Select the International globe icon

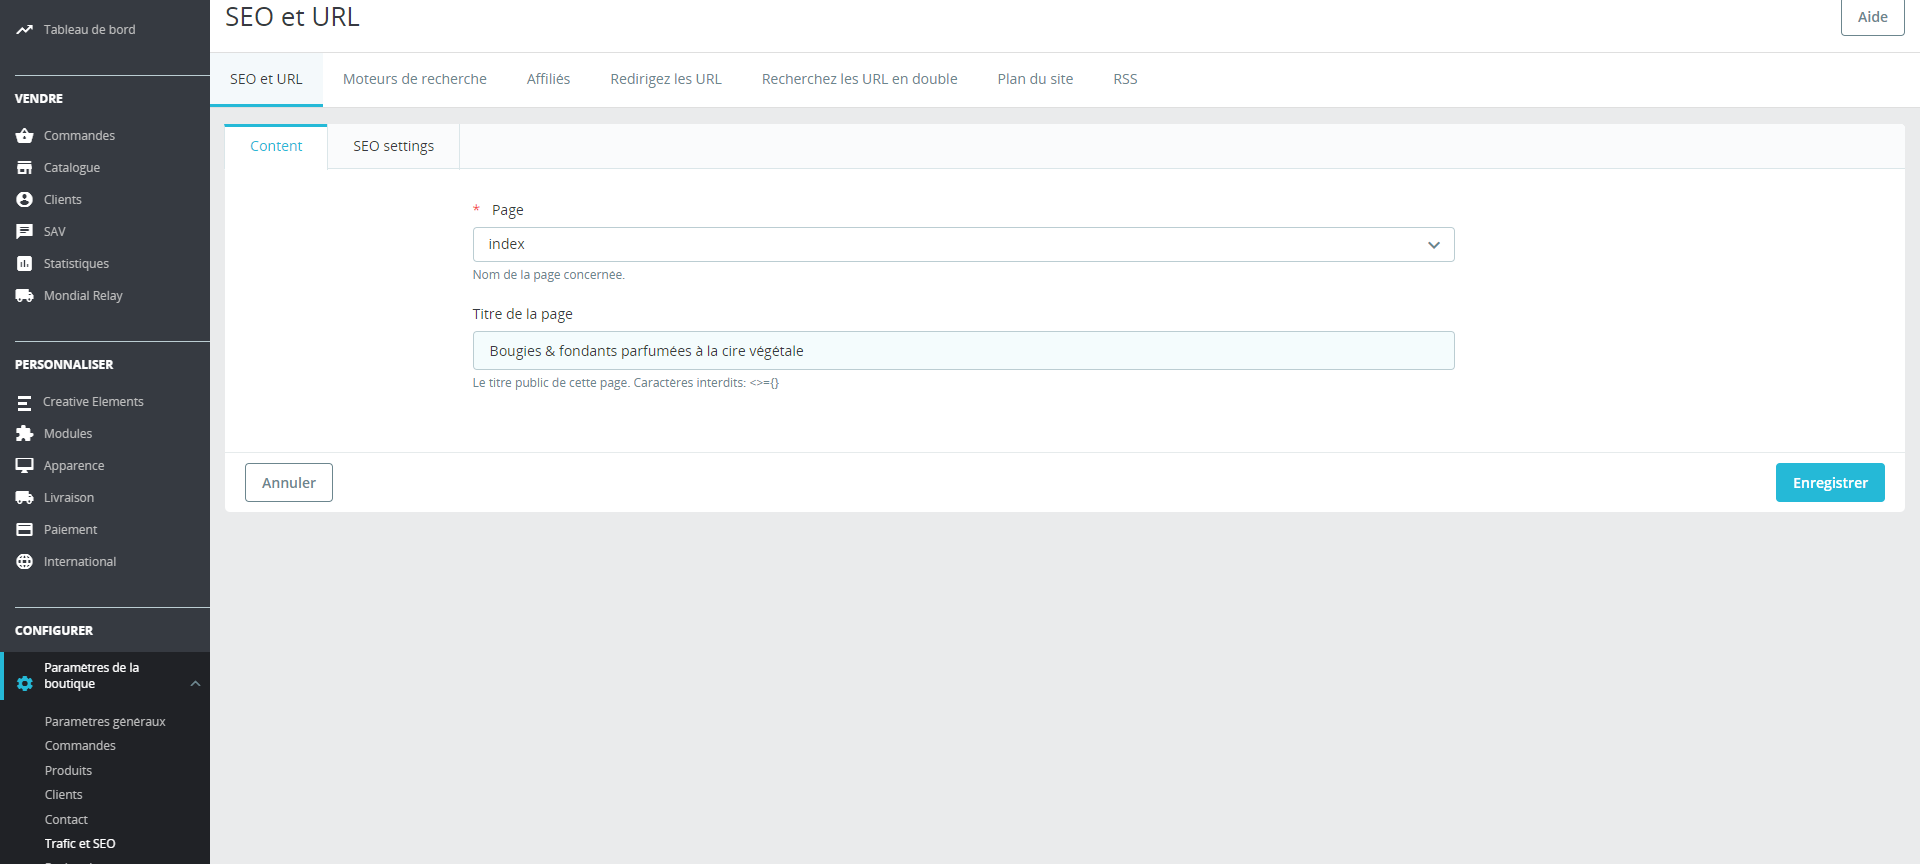[25, 562]
